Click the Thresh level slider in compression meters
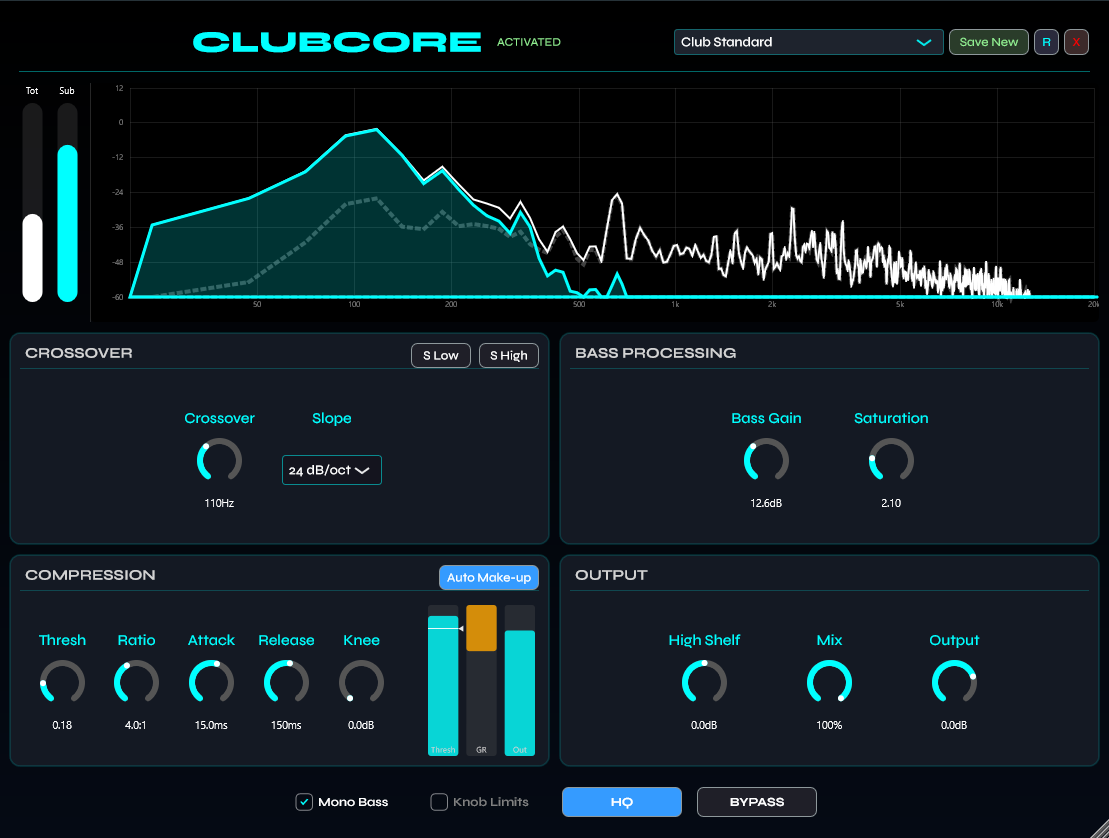This screenshot has width=1109, height=838. (442, 680)
